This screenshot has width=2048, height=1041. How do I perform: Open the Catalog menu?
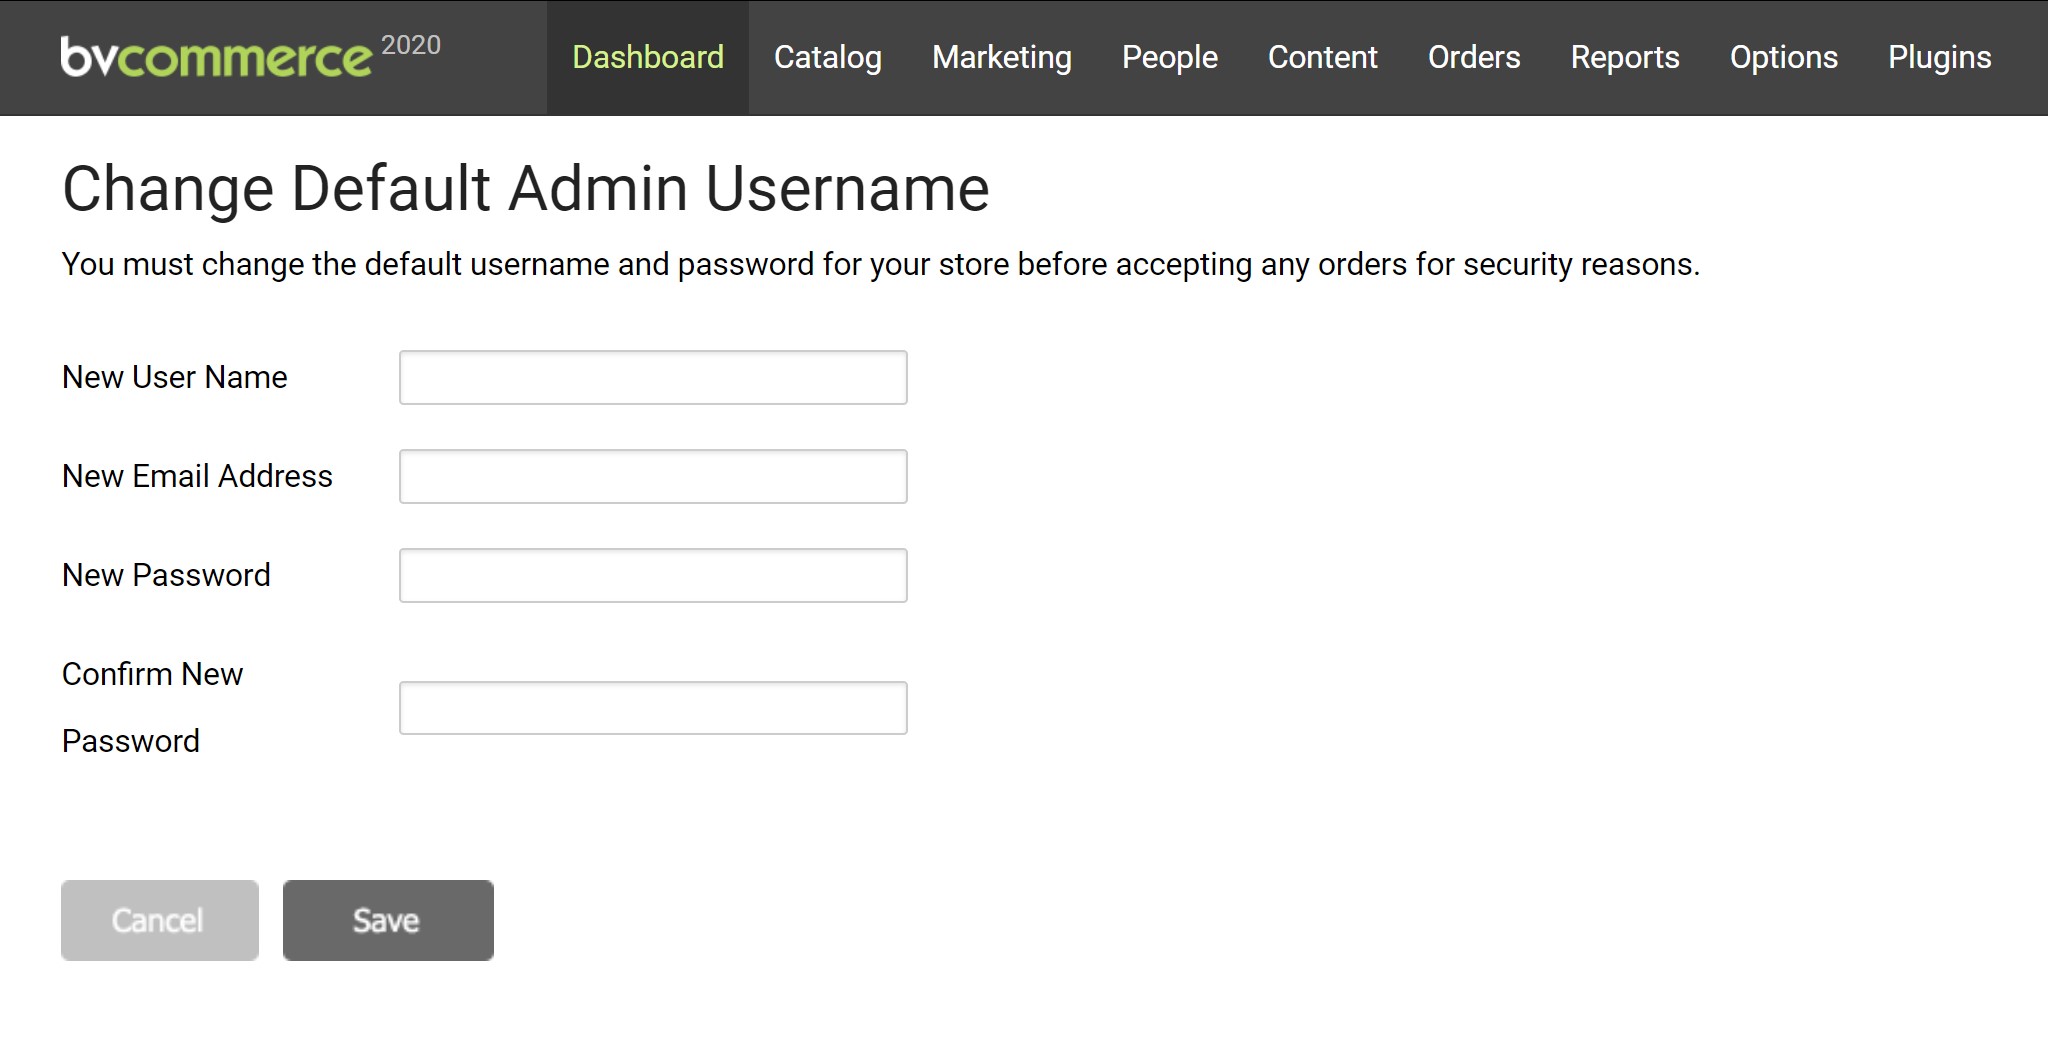click(828, 57)
